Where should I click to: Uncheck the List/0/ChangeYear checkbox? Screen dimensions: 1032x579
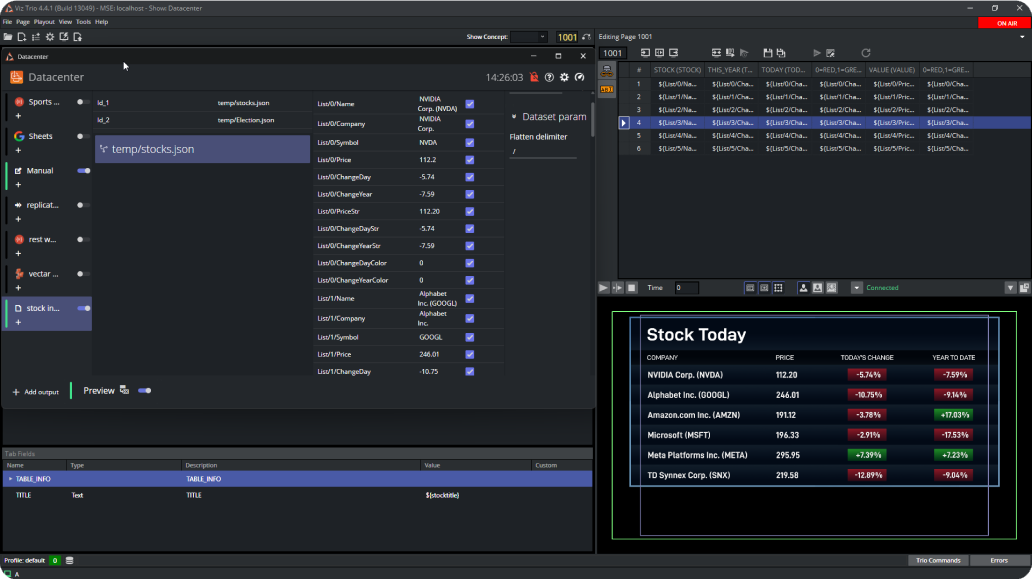470,194
